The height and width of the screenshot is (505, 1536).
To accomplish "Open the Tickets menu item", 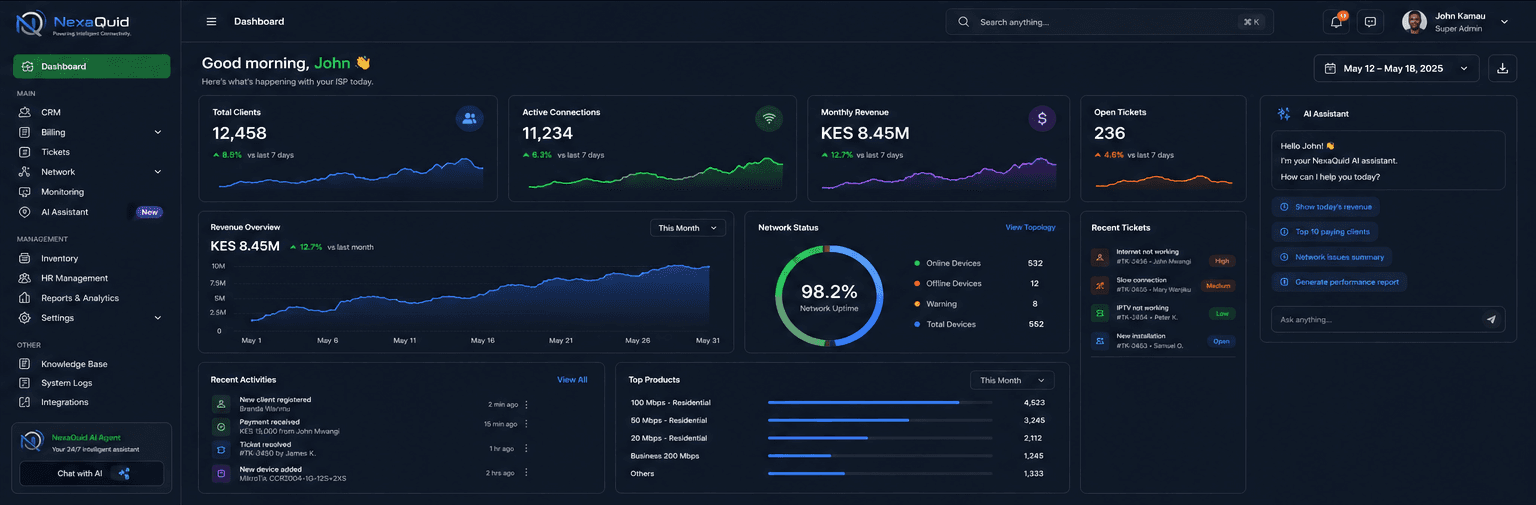I will [x=92, y=152].
